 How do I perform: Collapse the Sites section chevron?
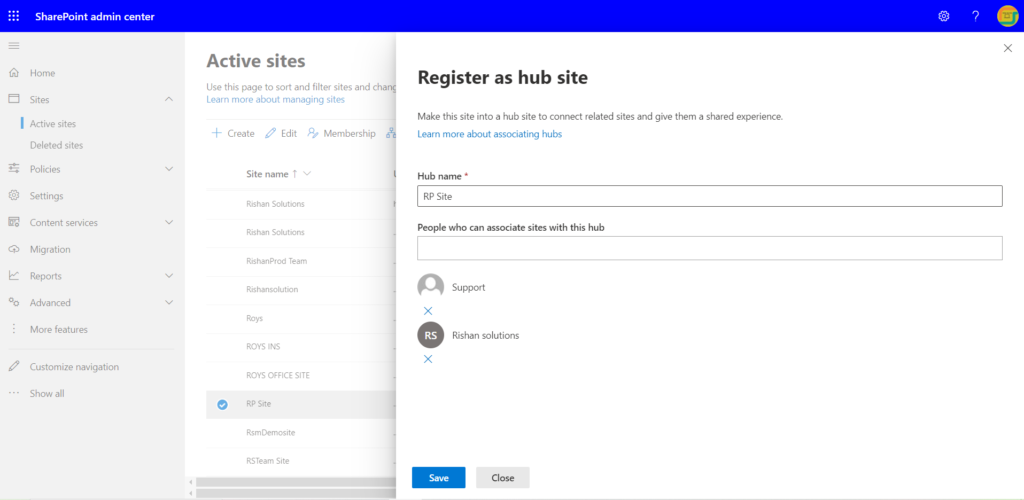169,99
